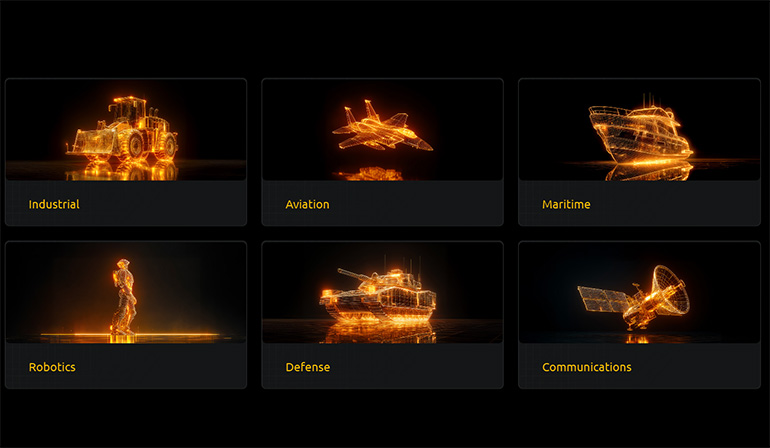The image size is (770, 448).
Task: Click the satellite's solar panel graphic
Action: (603, 300)
